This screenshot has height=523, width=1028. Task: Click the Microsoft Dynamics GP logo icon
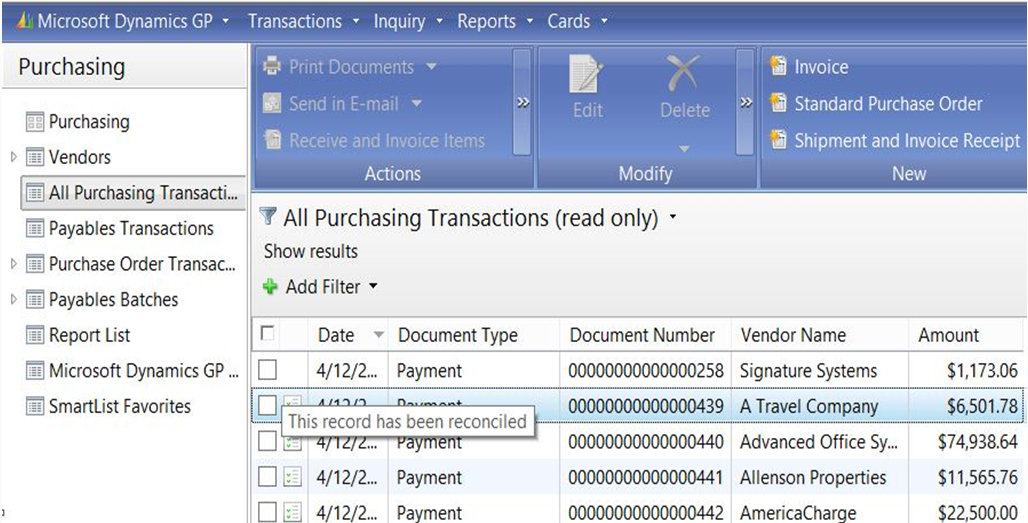(x=24, y=21)
